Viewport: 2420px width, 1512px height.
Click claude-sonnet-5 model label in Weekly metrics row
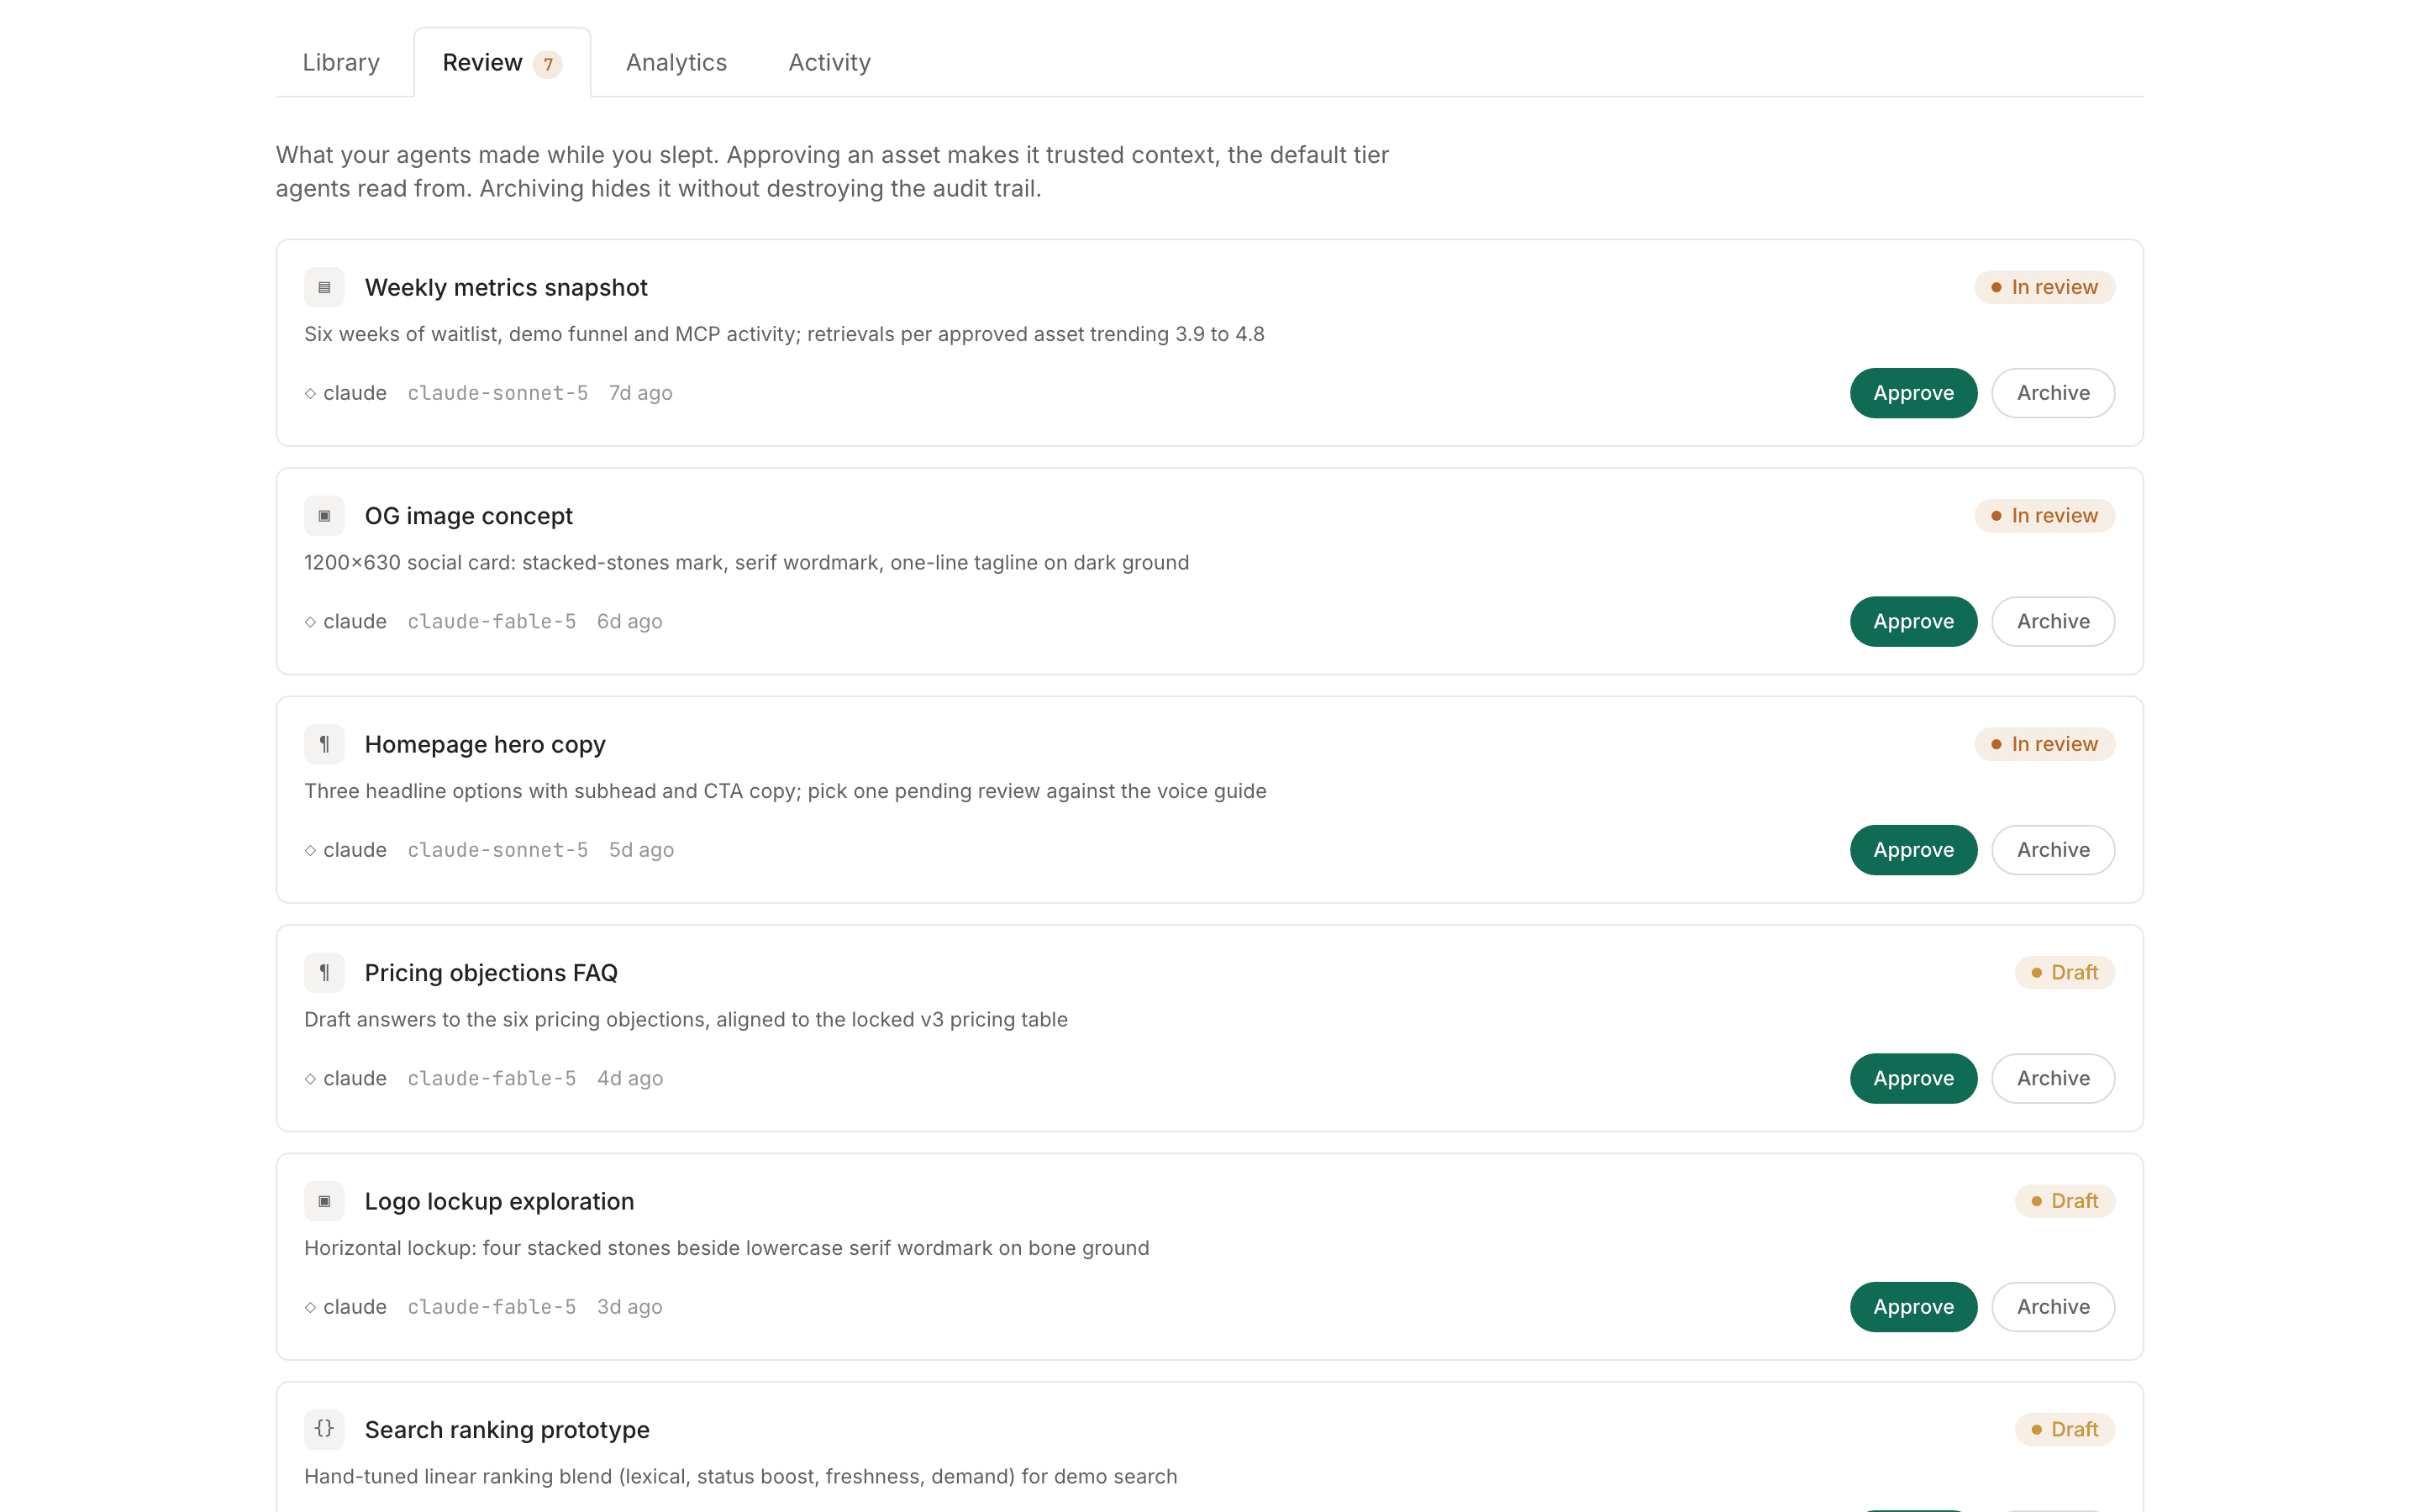click(498, 394)
